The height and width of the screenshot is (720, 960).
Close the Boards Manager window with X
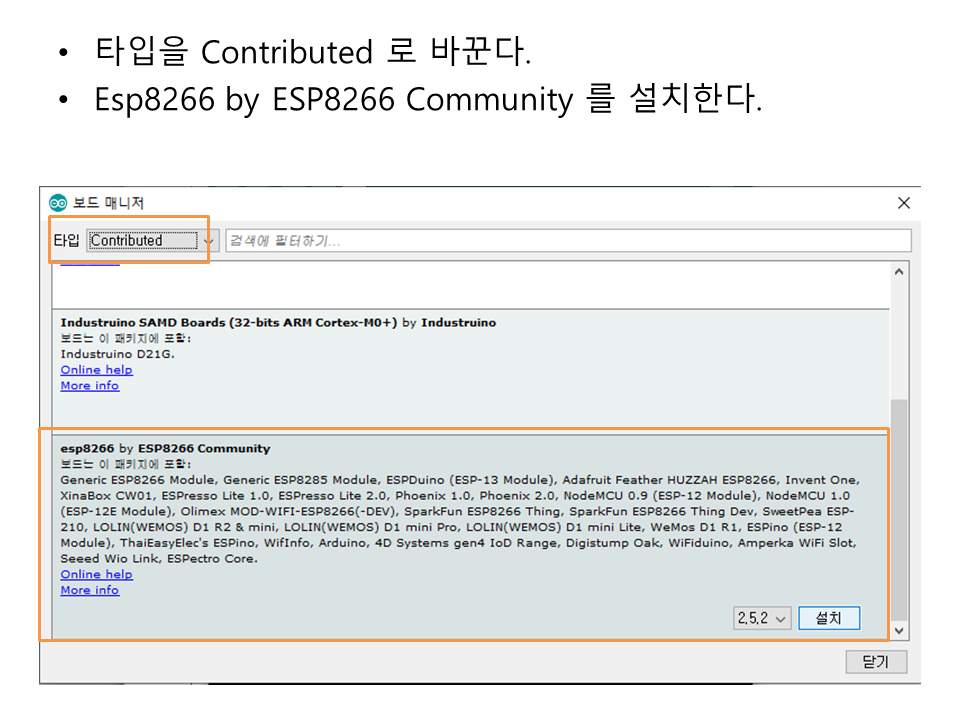904,203
